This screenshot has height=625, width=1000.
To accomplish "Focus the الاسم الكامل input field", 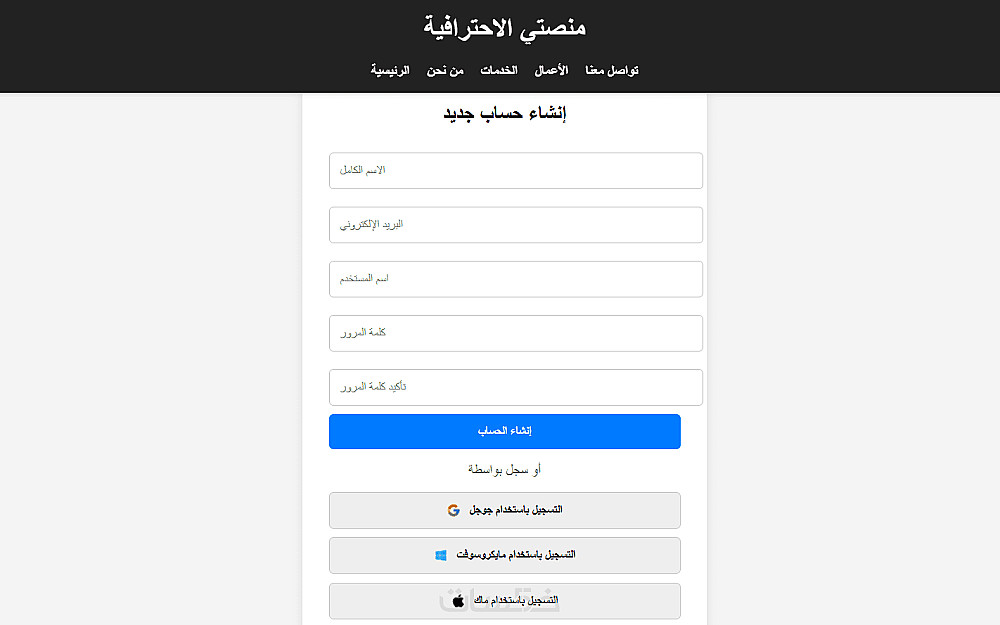I will pos(515,170).
